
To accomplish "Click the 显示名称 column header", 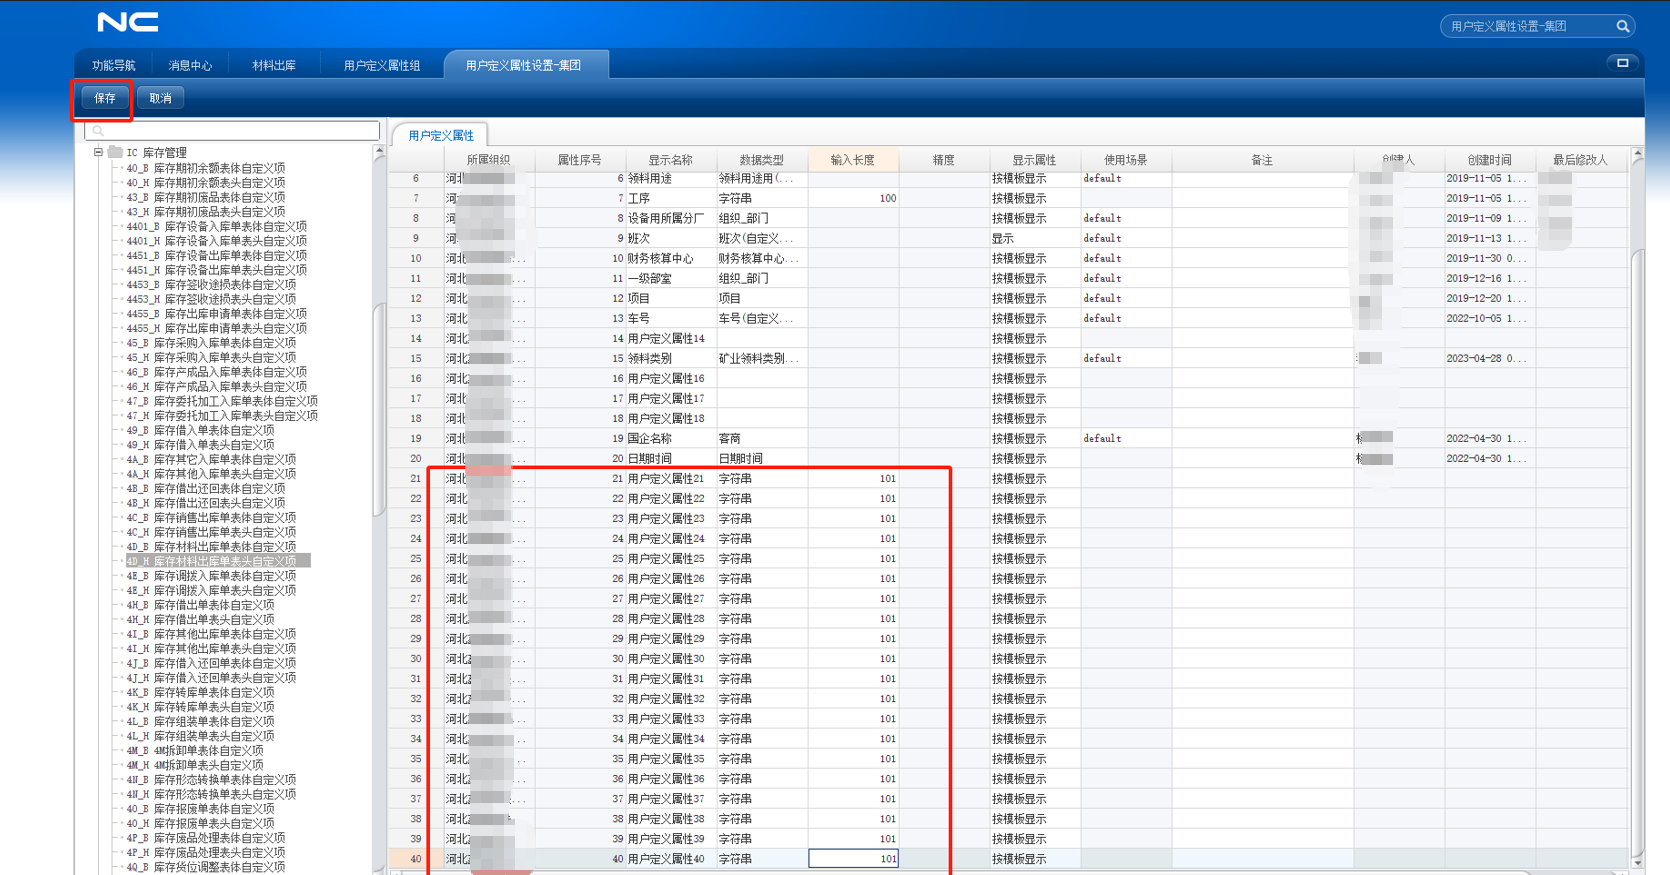I will click(x=670, y=160).
